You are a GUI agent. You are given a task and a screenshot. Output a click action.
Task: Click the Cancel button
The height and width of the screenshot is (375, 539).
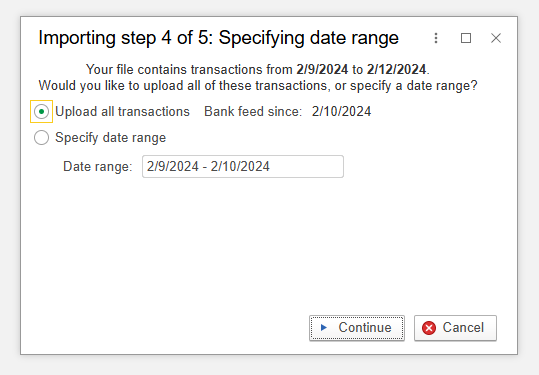coord(455,328)
